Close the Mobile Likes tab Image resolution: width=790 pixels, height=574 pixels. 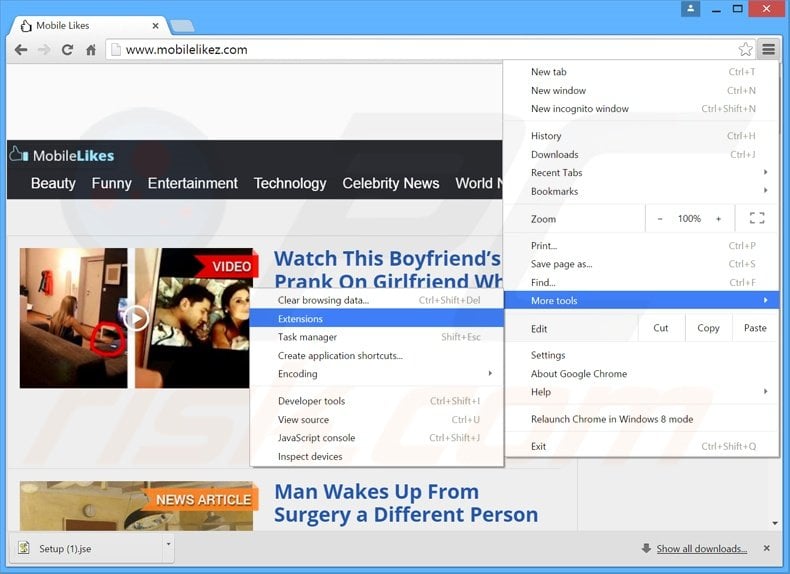pyautogui.click(x=155, y=26)
